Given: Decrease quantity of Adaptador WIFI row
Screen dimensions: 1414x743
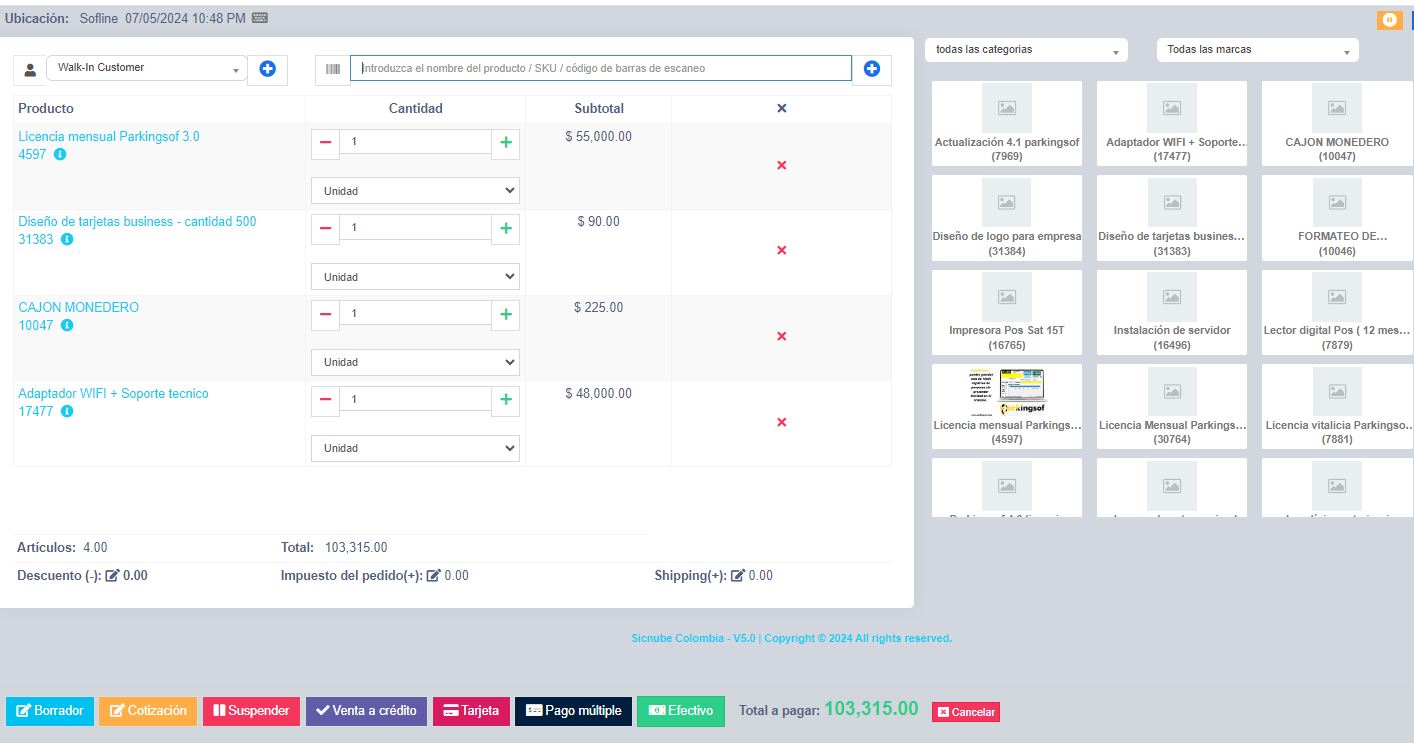Looking at the screenshot, I should click(325, 400).
